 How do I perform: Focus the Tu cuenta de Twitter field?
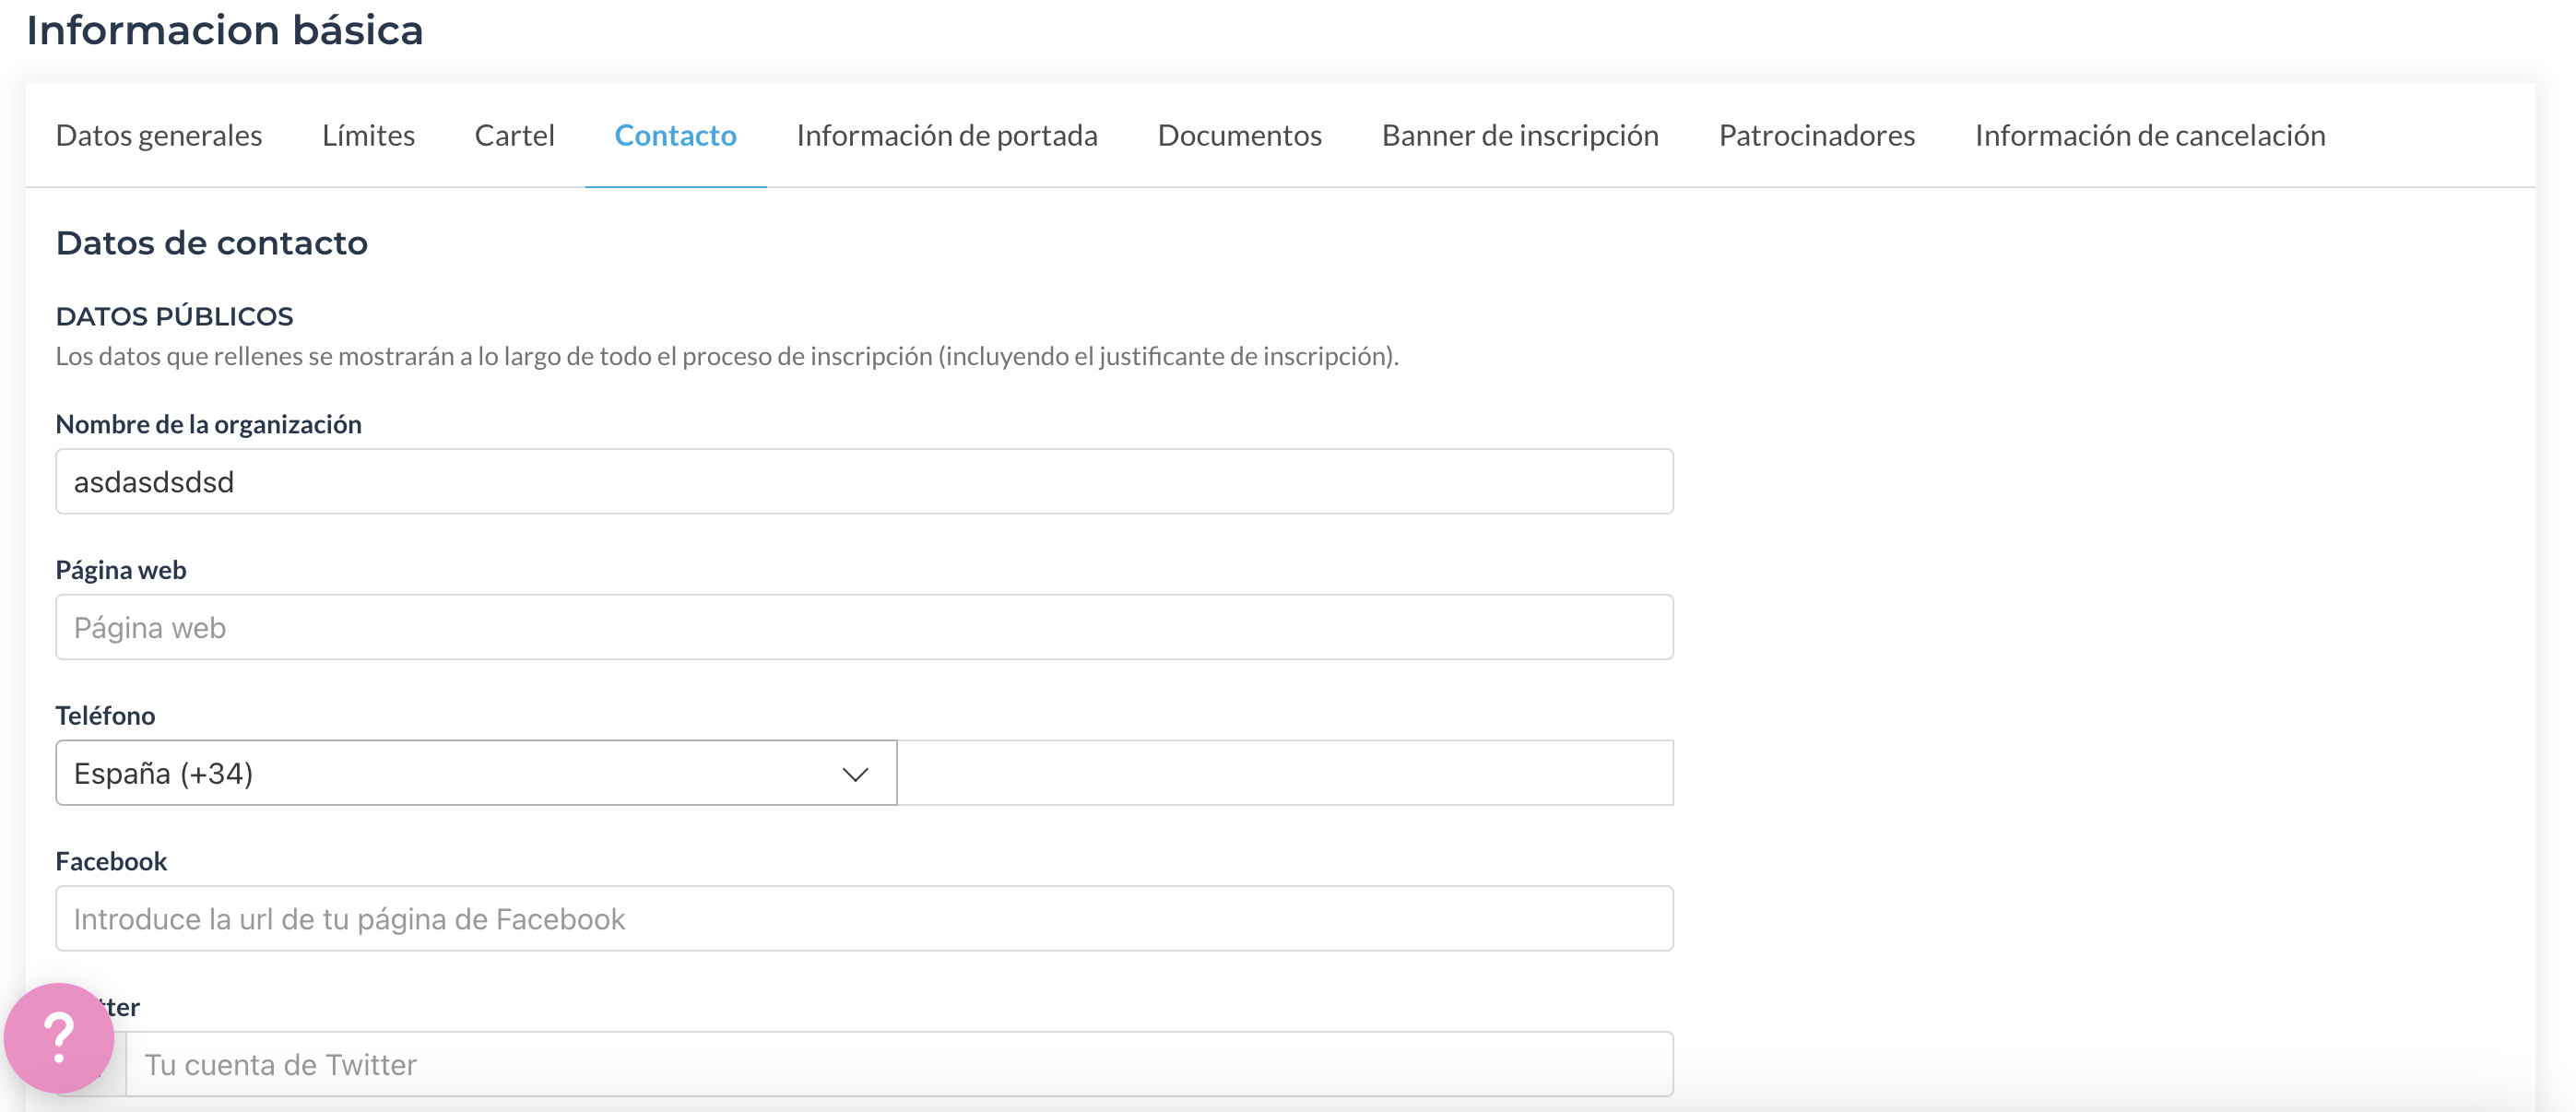tap(899, 1064)
